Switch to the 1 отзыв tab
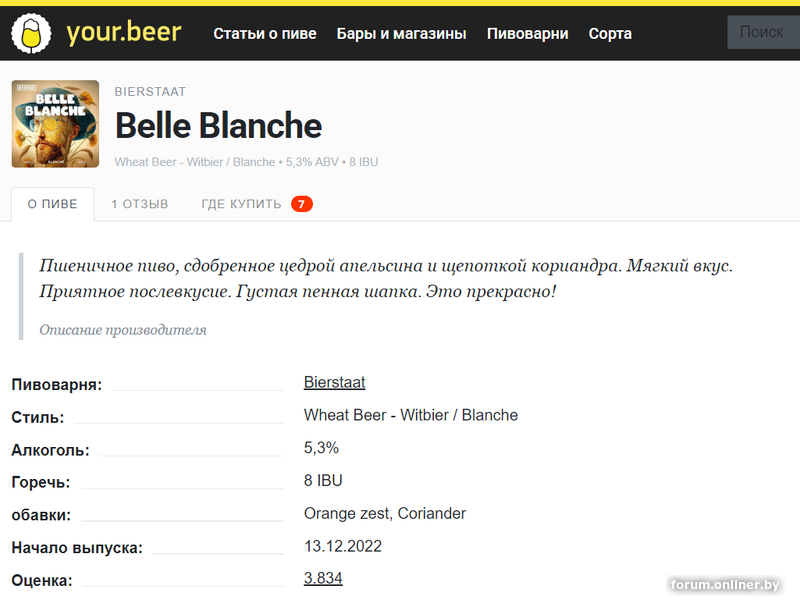Image resolution: width=800 pixels, height=606 pixels. point(140,204)
